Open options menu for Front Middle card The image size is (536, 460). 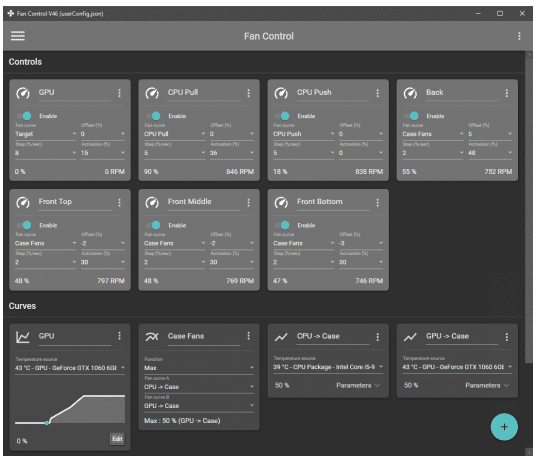[249, 203]
